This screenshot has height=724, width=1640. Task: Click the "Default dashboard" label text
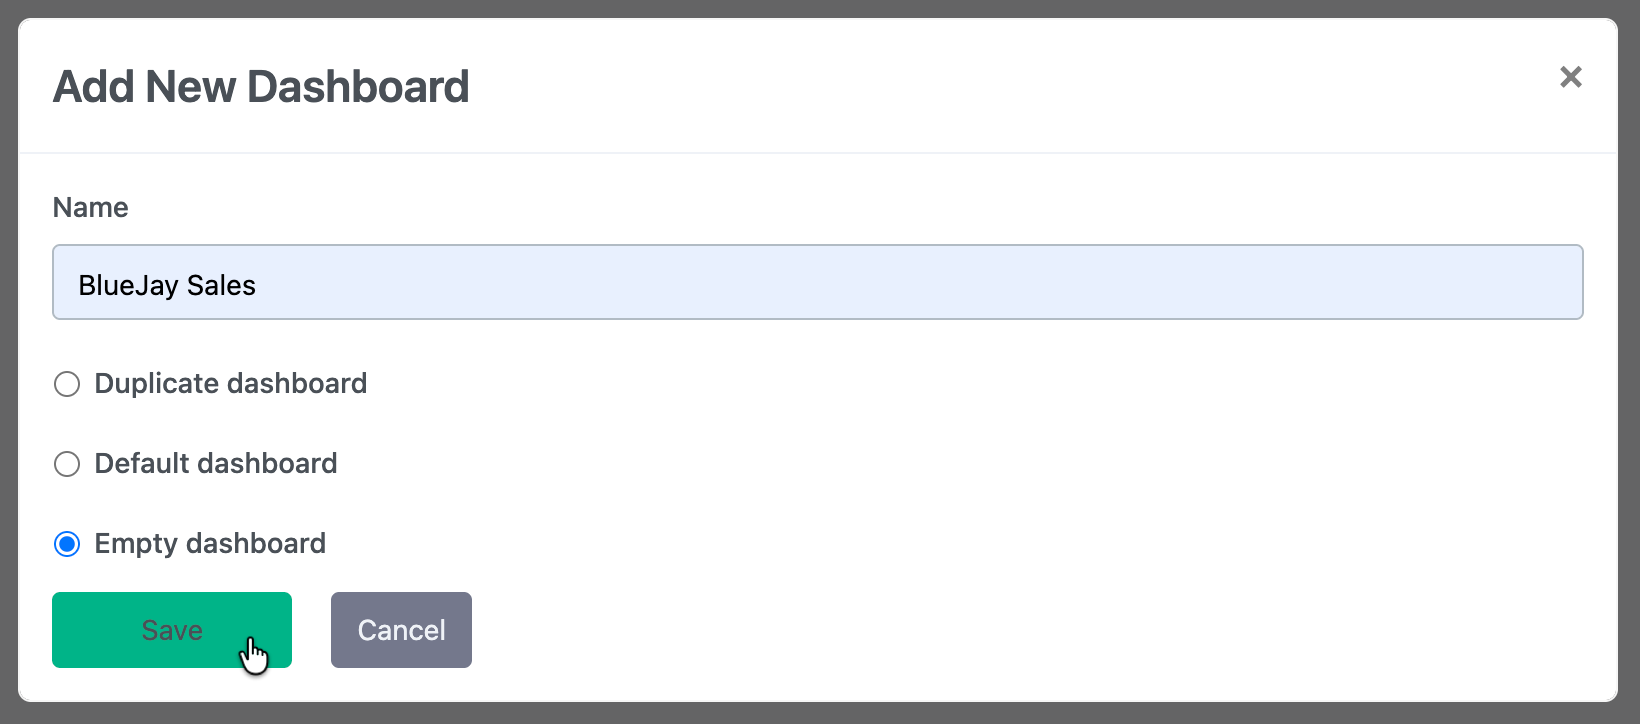(215, 464)
